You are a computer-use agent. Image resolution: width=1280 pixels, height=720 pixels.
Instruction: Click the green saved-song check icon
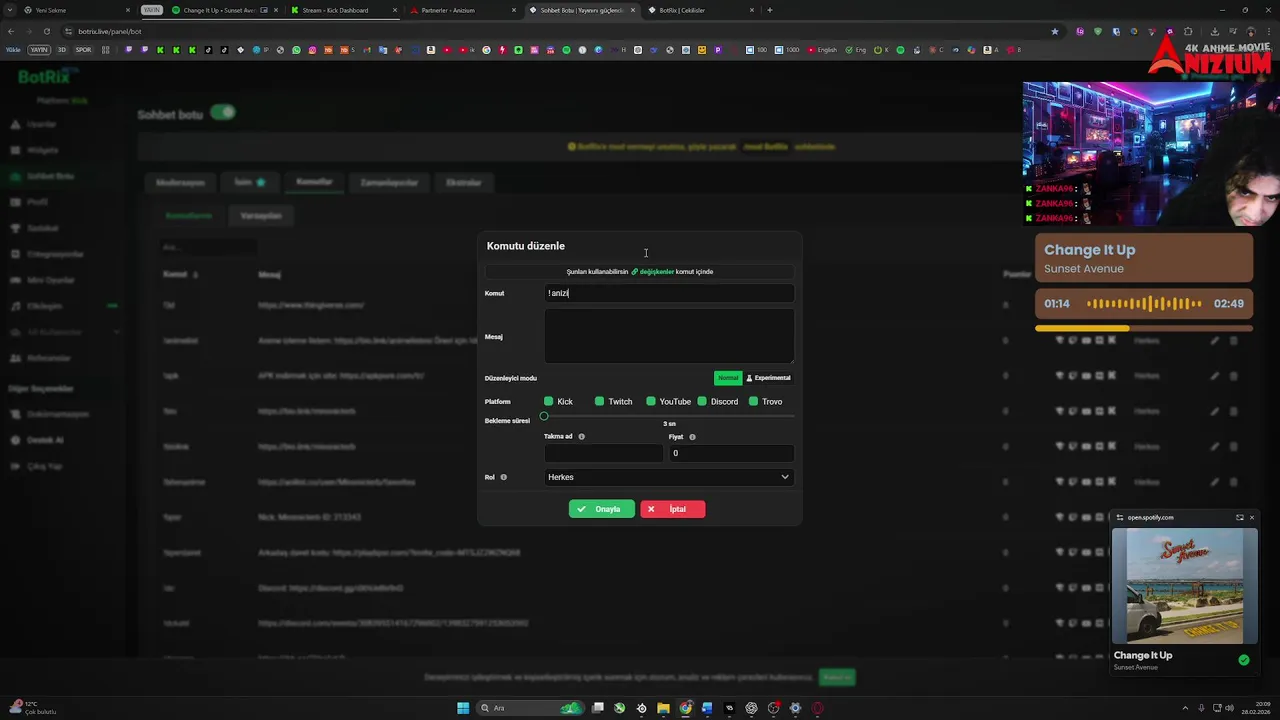click(1244, 660)
